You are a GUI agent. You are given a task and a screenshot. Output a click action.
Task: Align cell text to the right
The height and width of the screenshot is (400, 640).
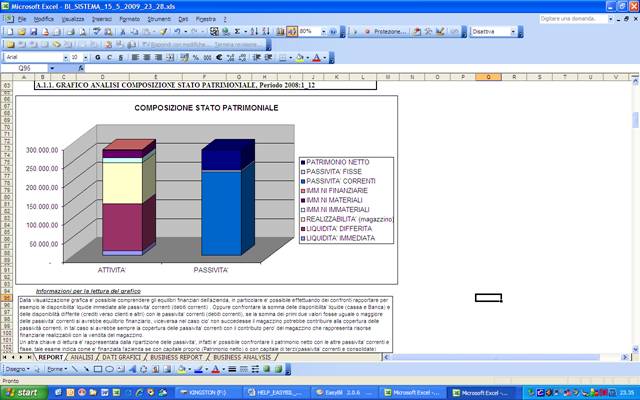[x=158, y=58]
